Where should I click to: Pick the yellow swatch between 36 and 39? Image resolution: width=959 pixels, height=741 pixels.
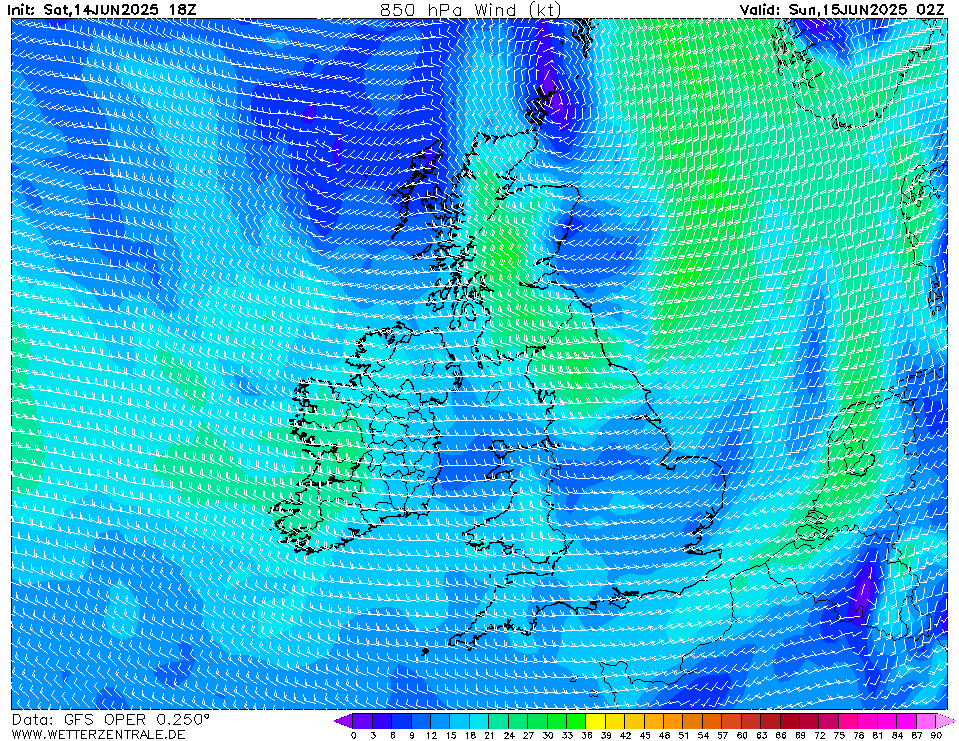(x=596, y=721)
